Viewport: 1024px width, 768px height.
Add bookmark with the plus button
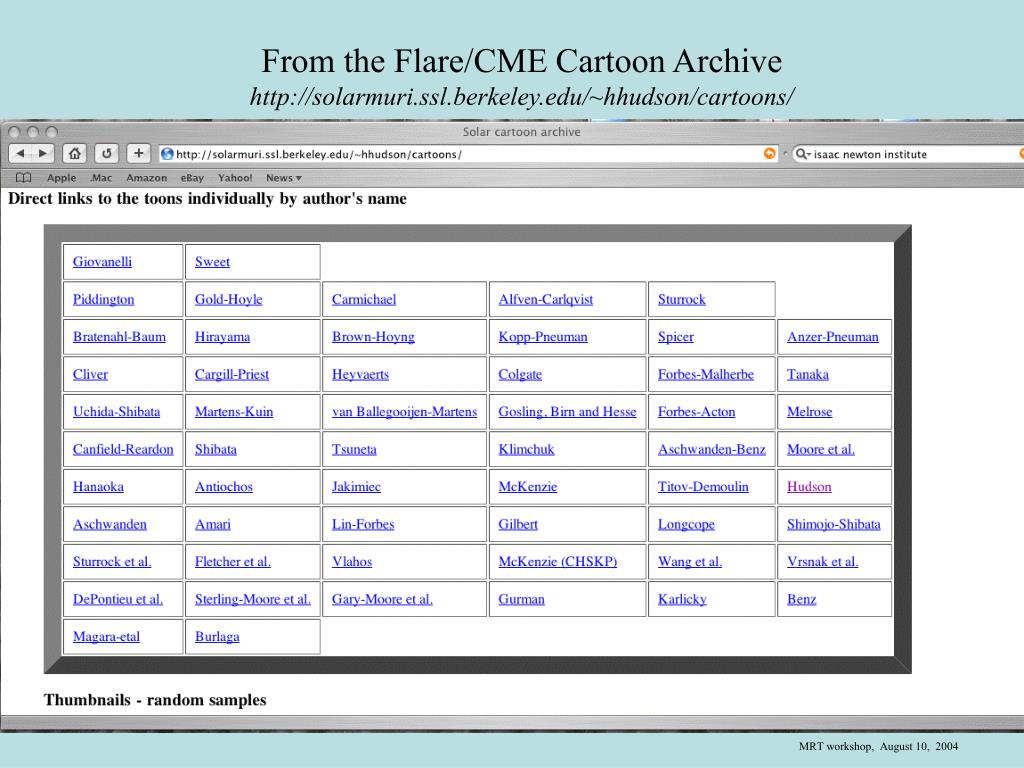(x=138, y=153)
